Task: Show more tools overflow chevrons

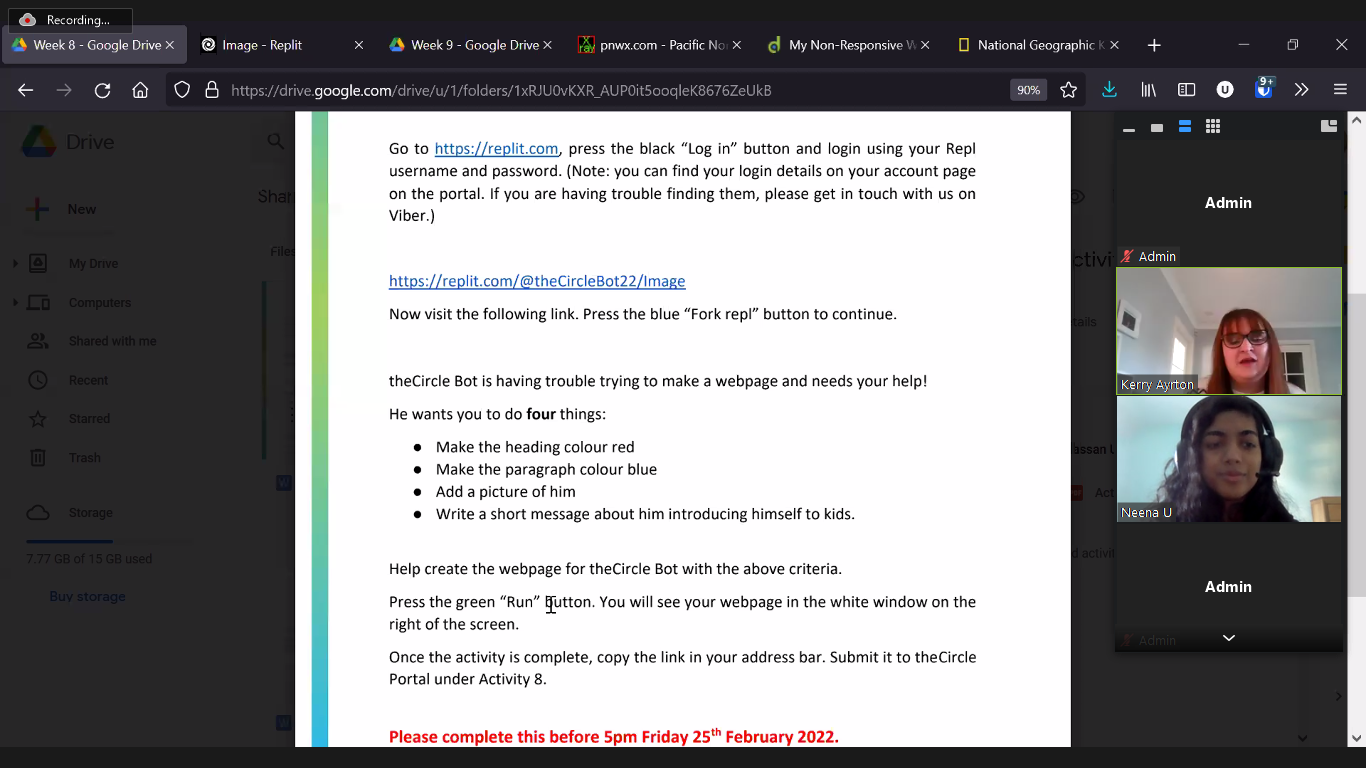Action: point(1301,90)
